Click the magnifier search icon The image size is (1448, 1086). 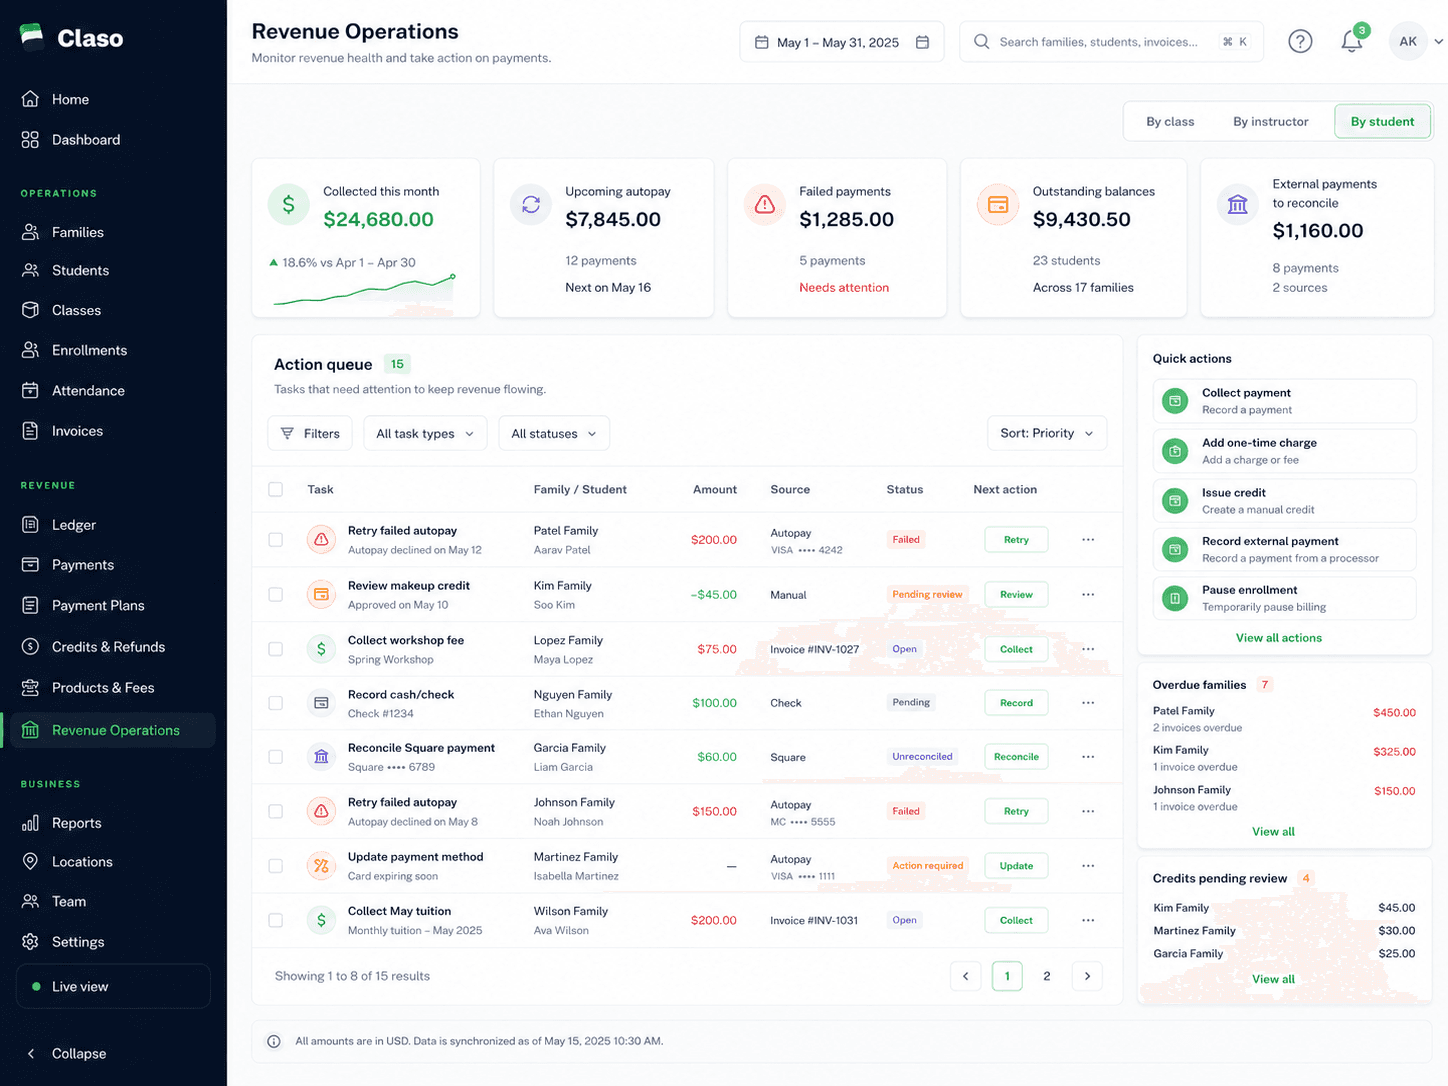[x=981, y=42]
